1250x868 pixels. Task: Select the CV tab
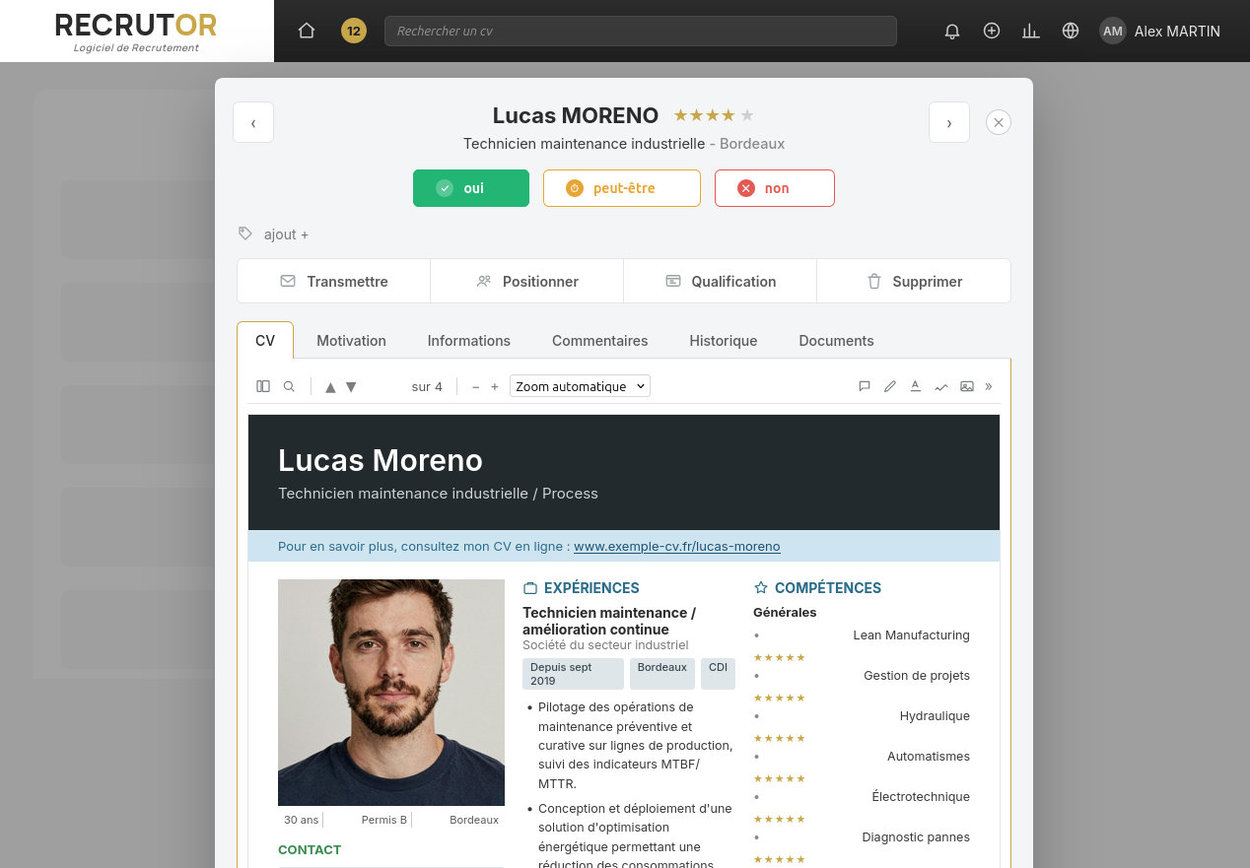[x=265, y=340]
